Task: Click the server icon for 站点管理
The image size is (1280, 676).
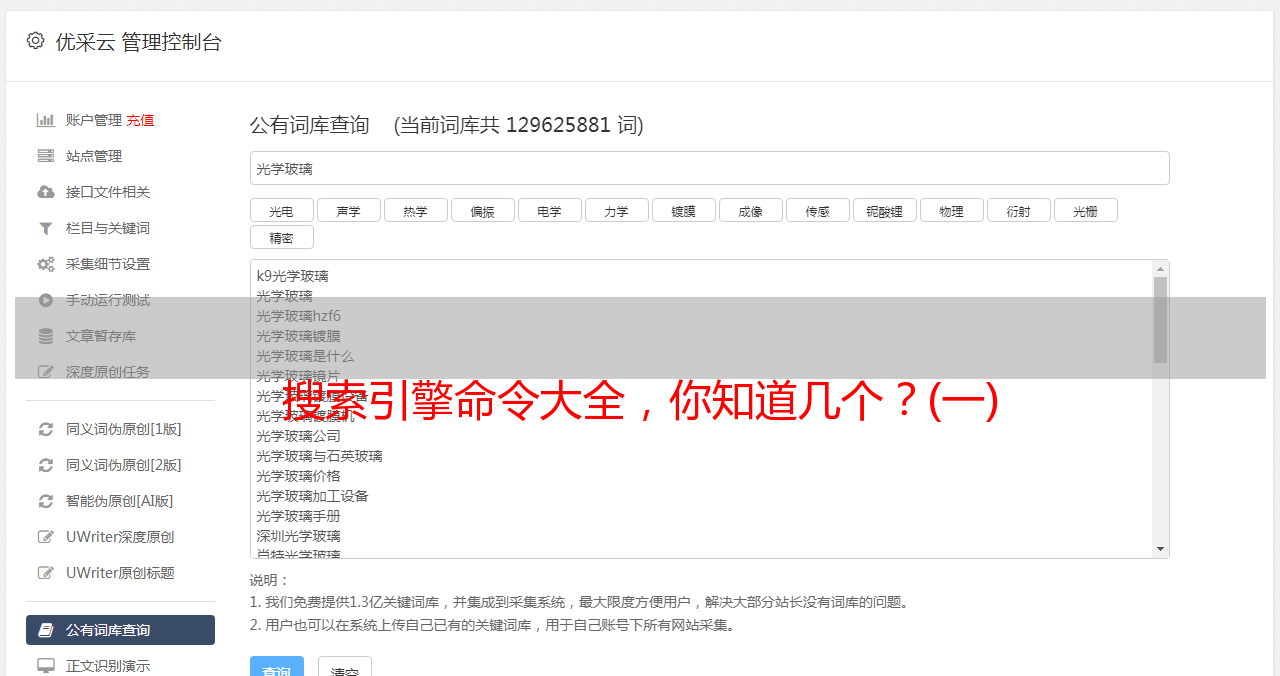Action: coord(46,156)
